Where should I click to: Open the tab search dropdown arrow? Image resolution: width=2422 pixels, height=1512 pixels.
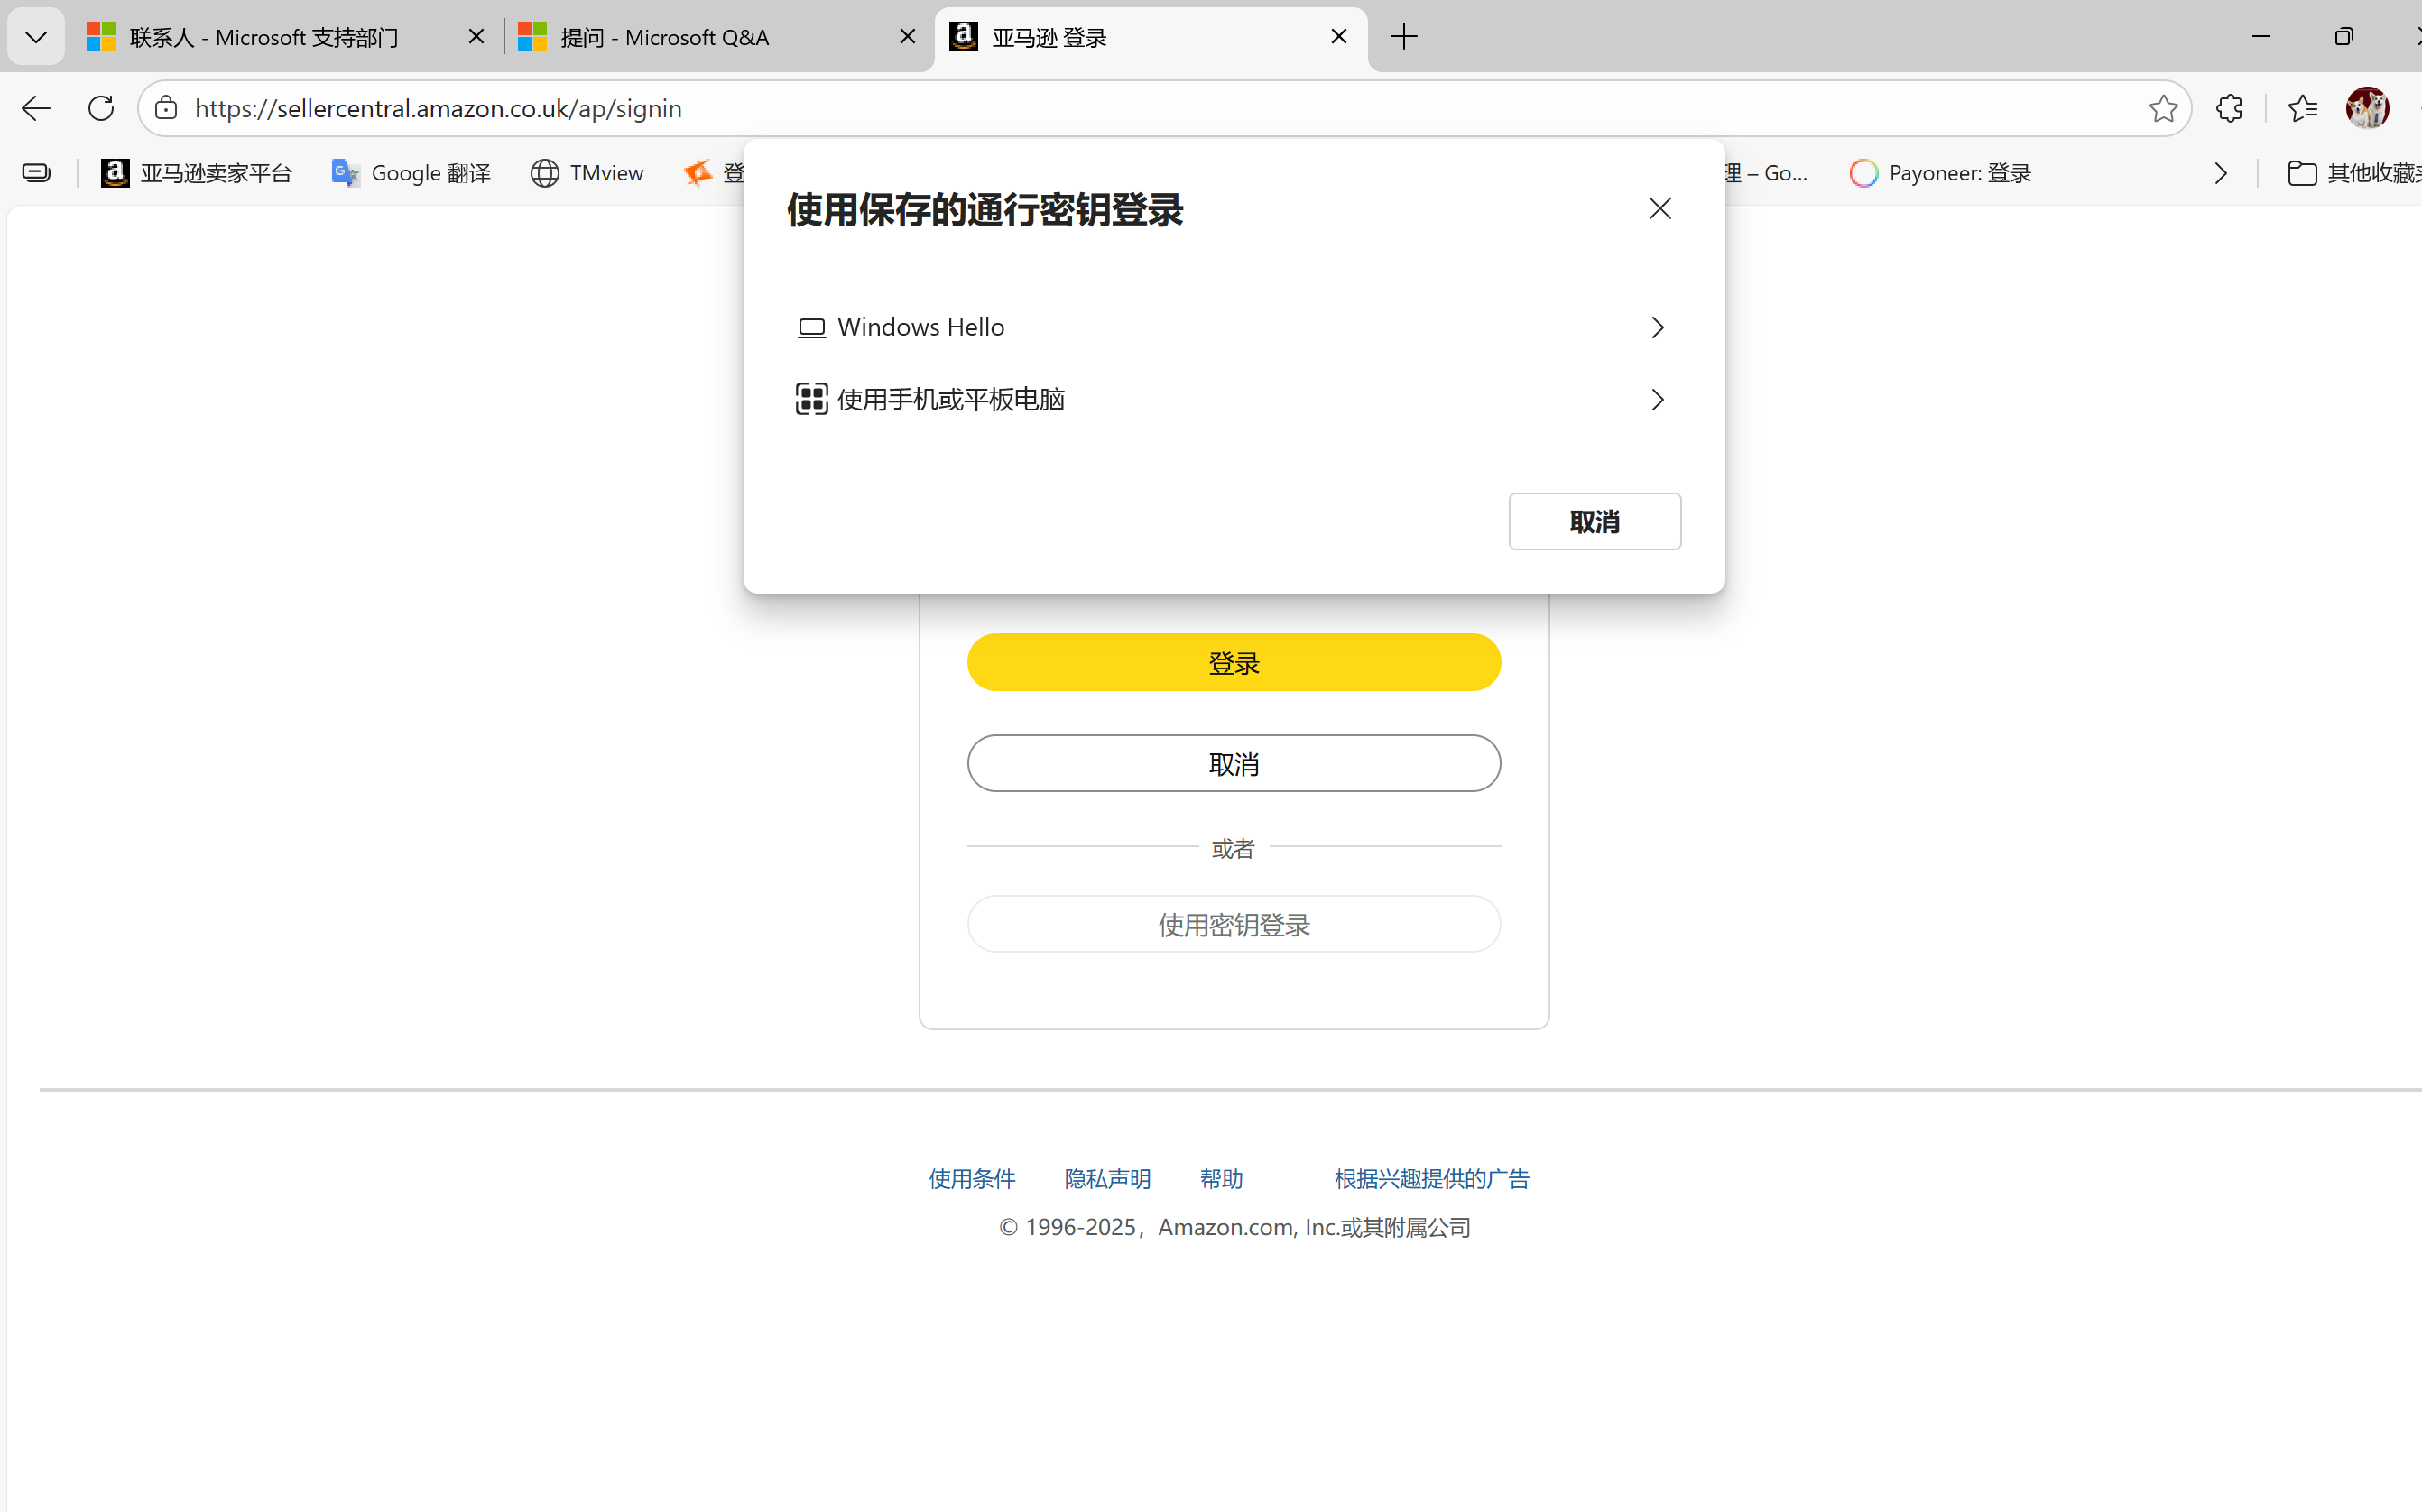click(x=35, y=36)
